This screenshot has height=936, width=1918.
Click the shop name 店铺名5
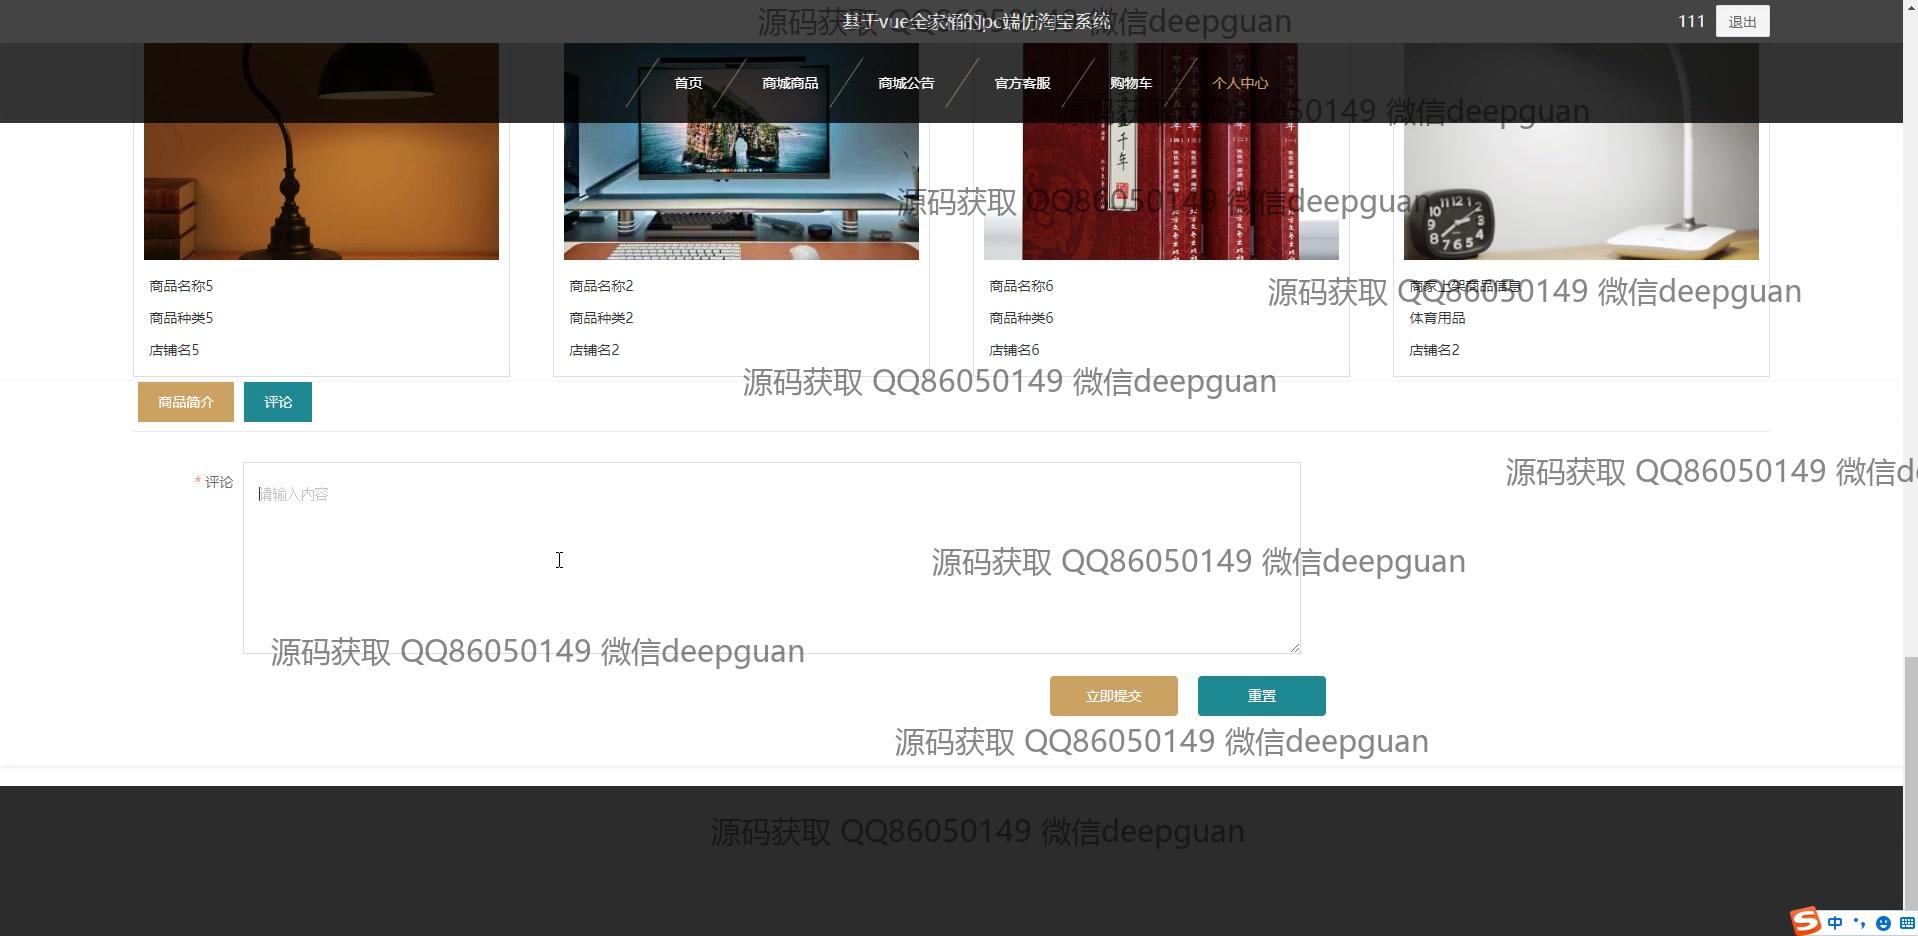(x=174, y=350)
